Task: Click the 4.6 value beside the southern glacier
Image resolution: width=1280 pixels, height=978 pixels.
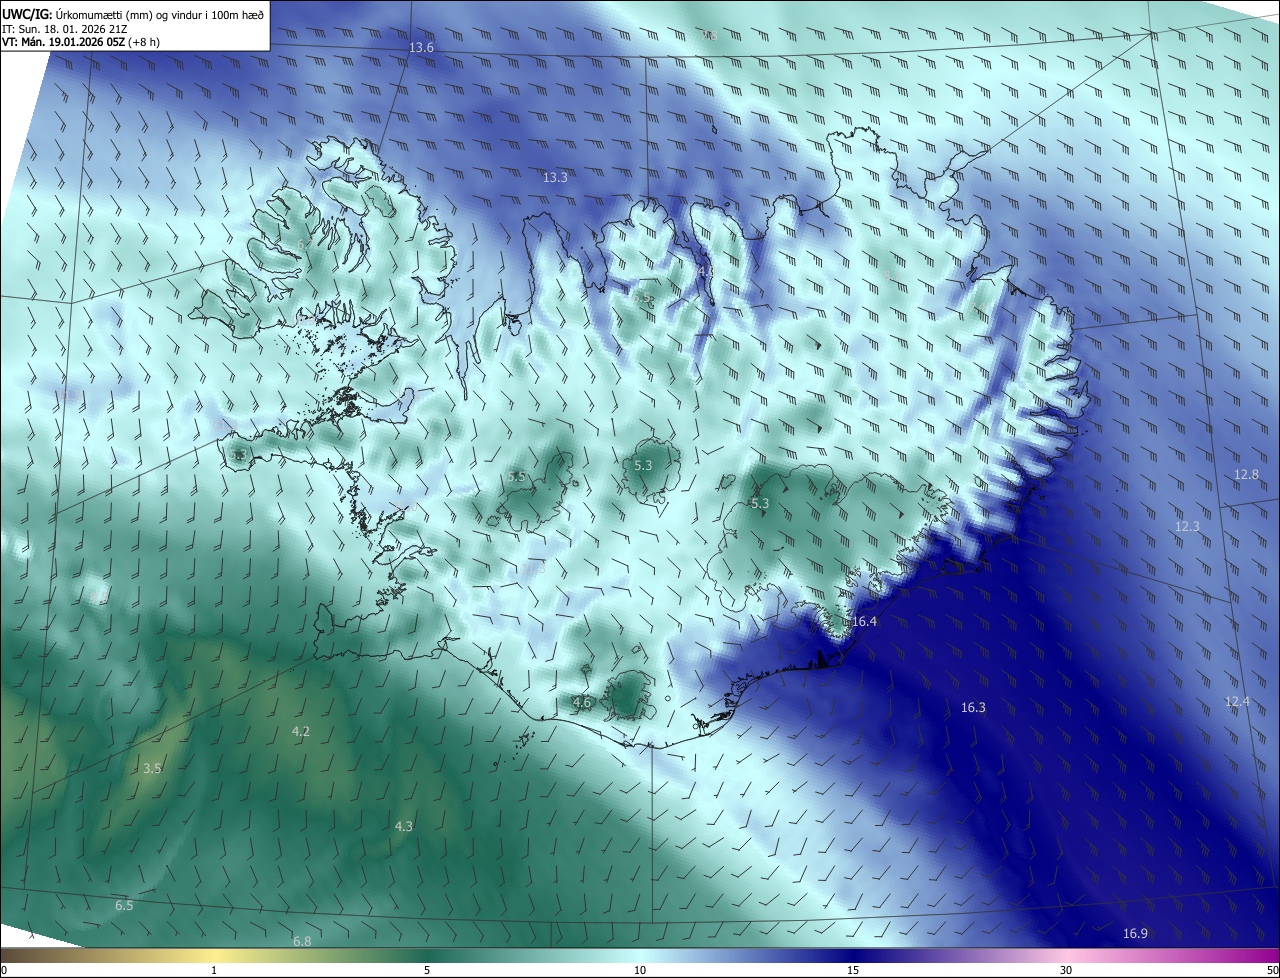Action: click(582, 703)
